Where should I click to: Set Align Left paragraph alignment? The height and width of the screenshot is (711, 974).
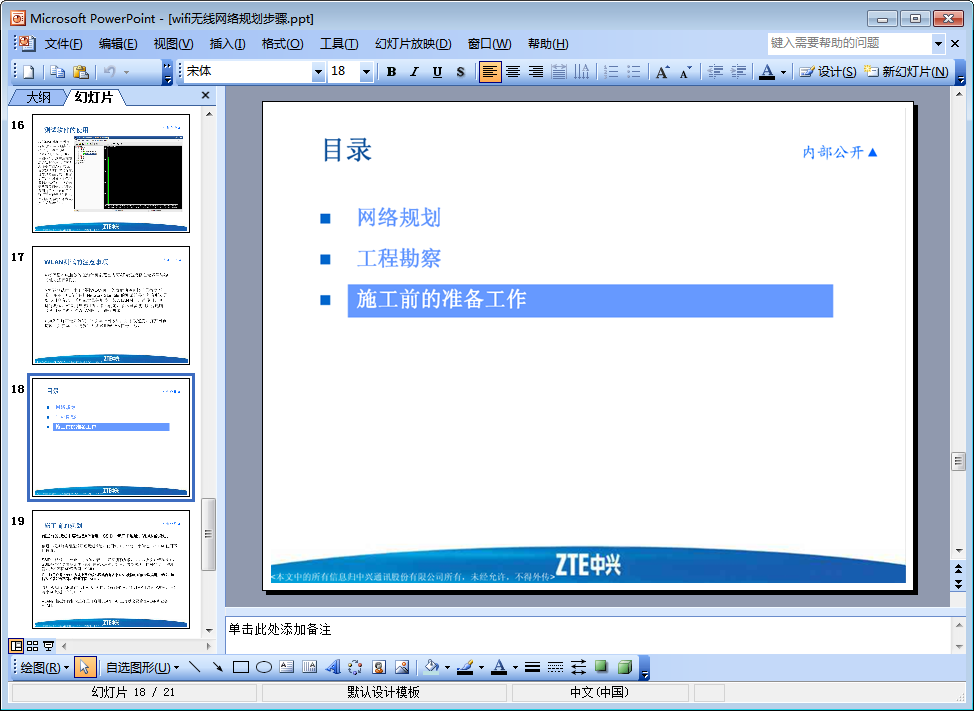tap(489, 72)
